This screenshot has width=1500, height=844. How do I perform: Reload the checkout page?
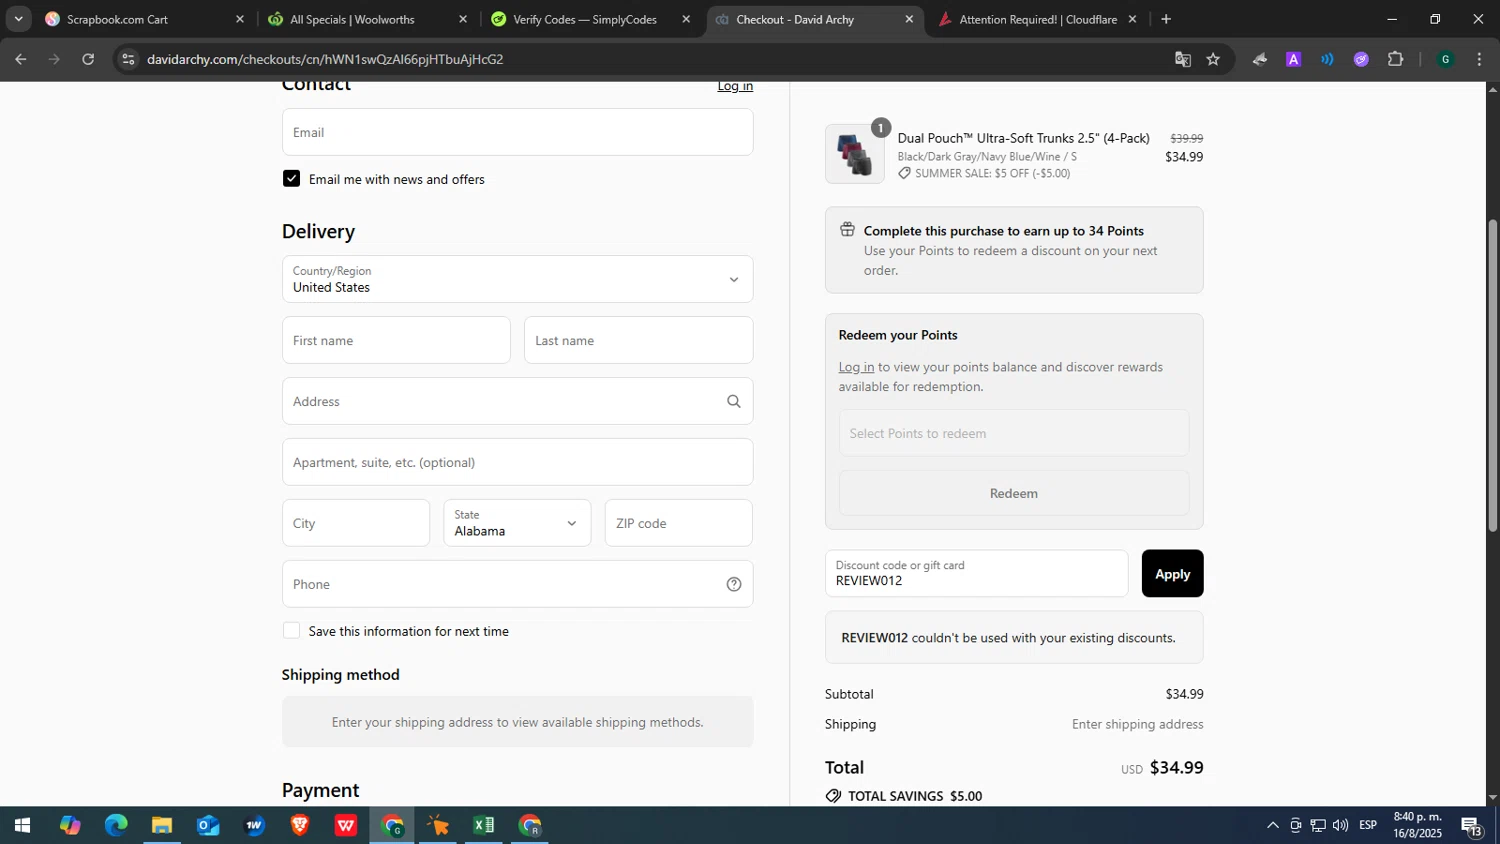88,59
